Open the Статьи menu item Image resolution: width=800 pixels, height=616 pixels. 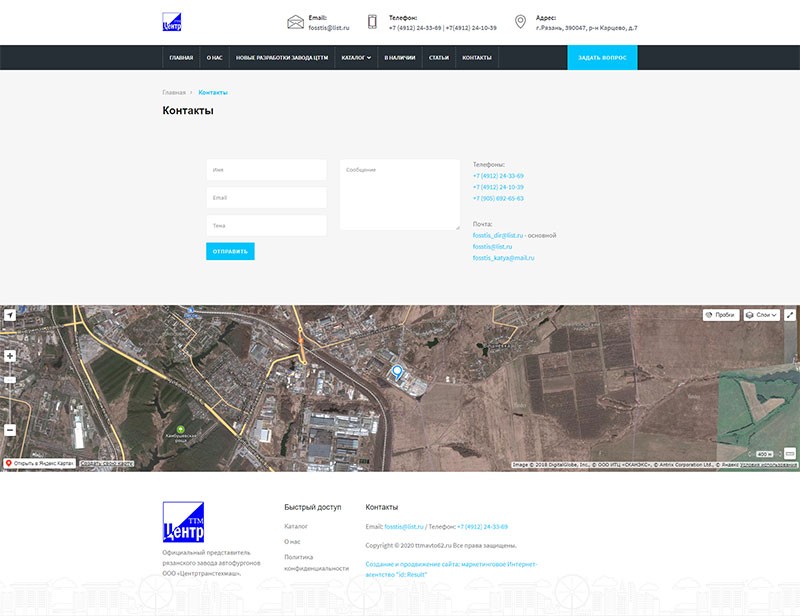coord(439,58)
